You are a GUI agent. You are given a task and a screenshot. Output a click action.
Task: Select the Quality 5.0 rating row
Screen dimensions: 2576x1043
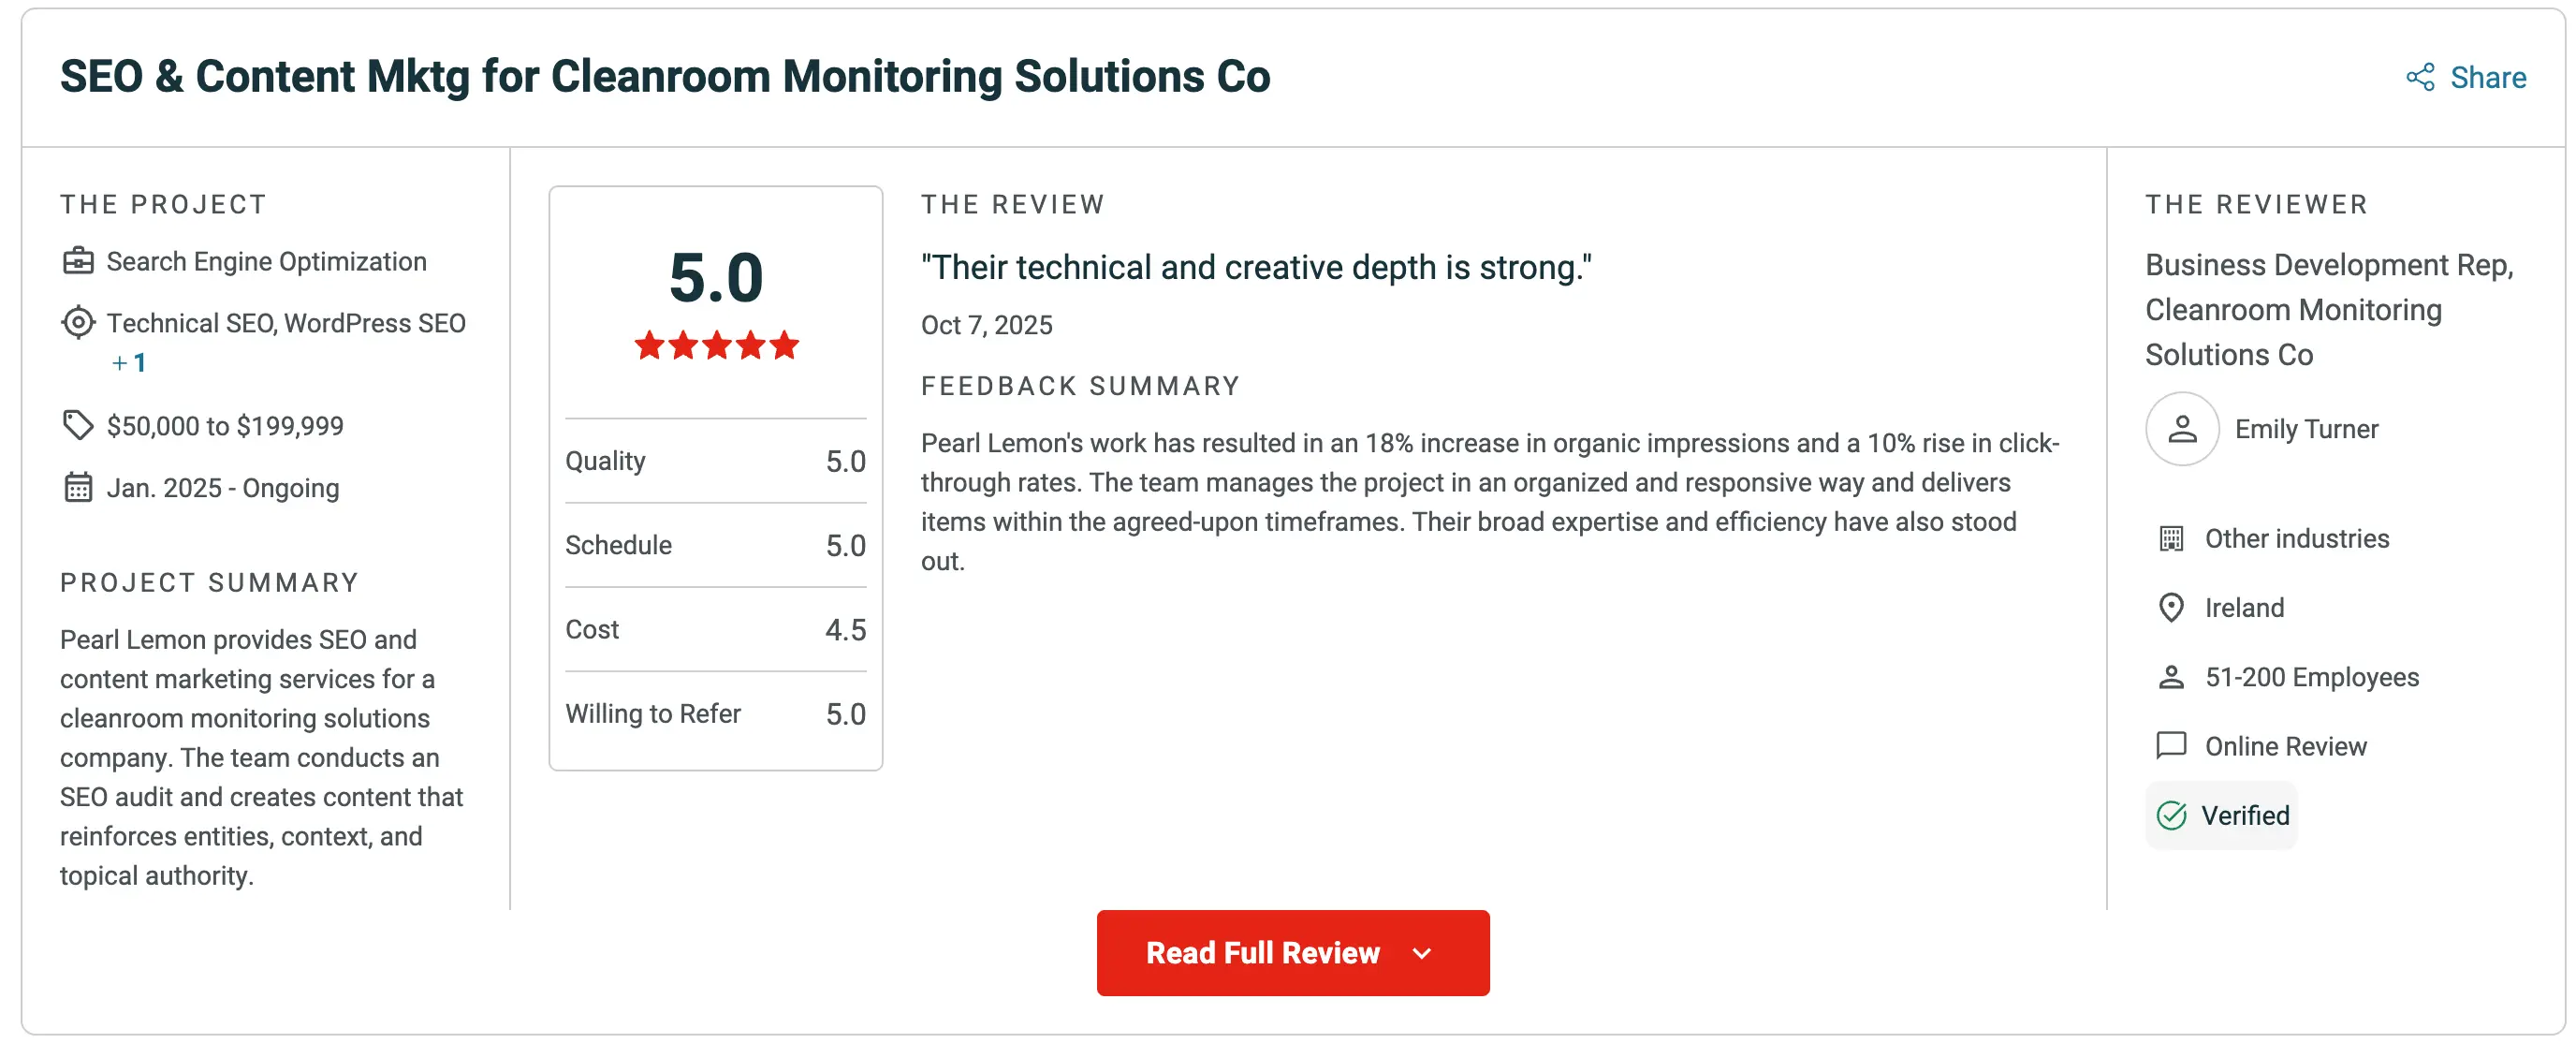coord(715,461)
